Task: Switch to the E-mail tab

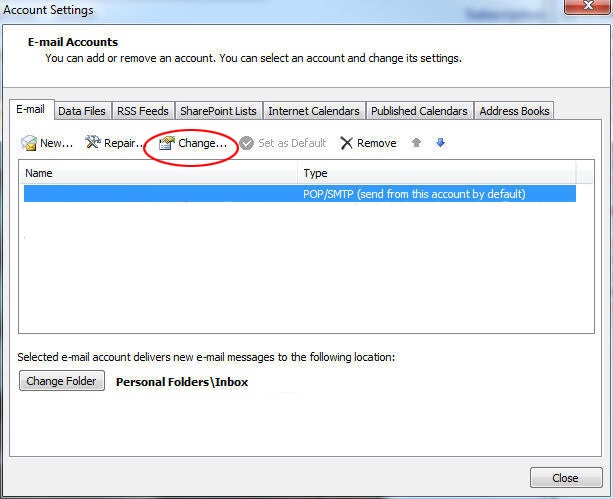Action: 30,110
